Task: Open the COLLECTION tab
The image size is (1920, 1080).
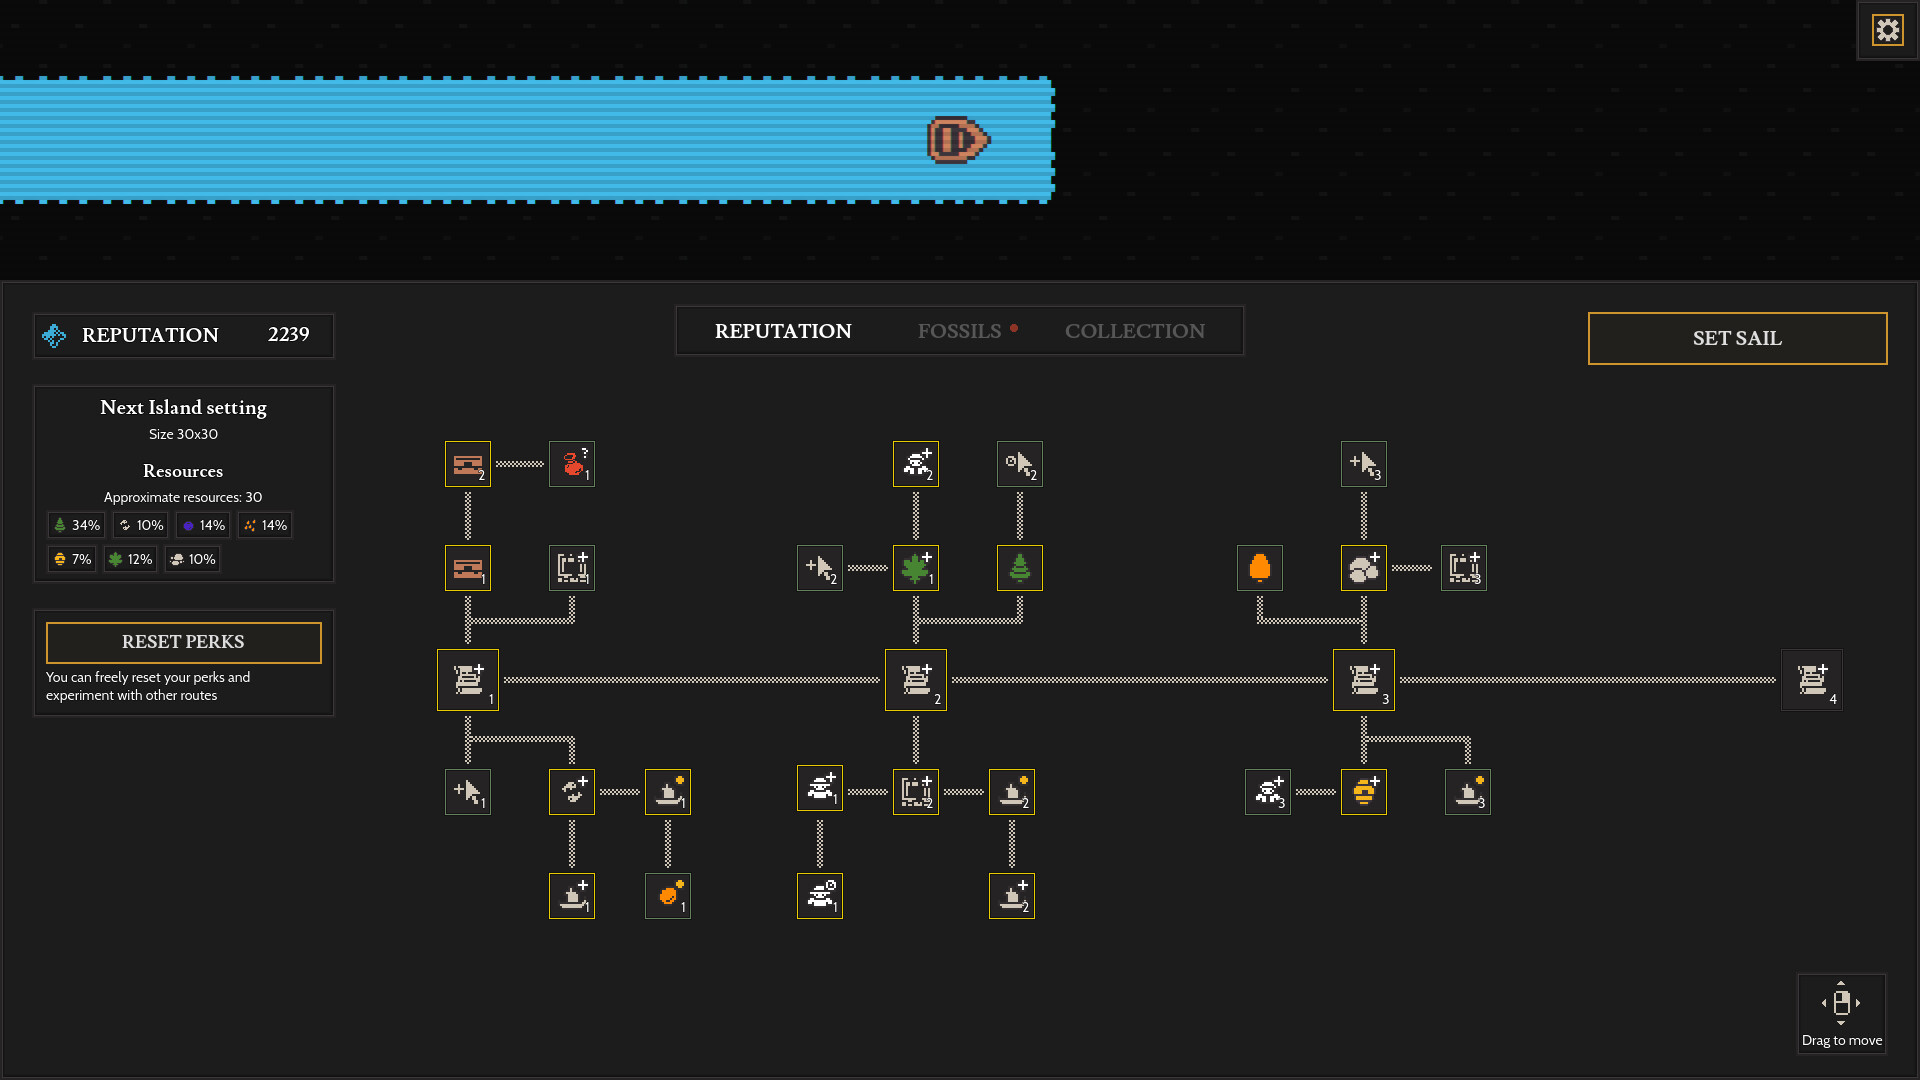Action: [x=1135, y=331]
